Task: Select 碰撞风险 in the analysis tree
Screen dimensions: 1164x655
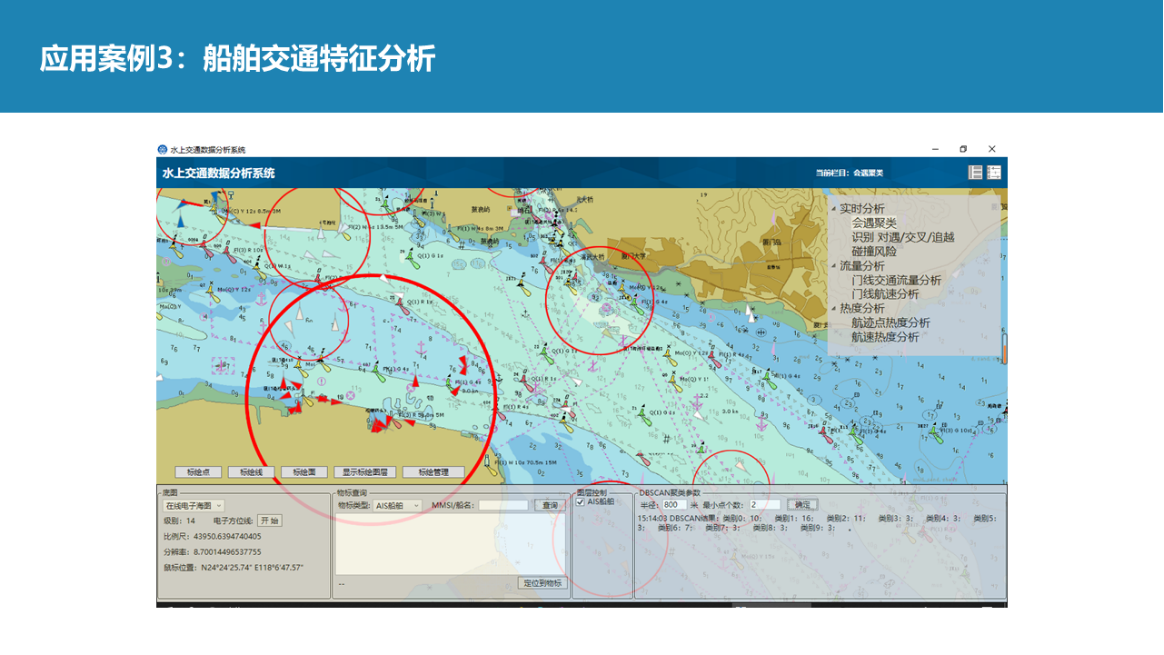Action: 874,252
